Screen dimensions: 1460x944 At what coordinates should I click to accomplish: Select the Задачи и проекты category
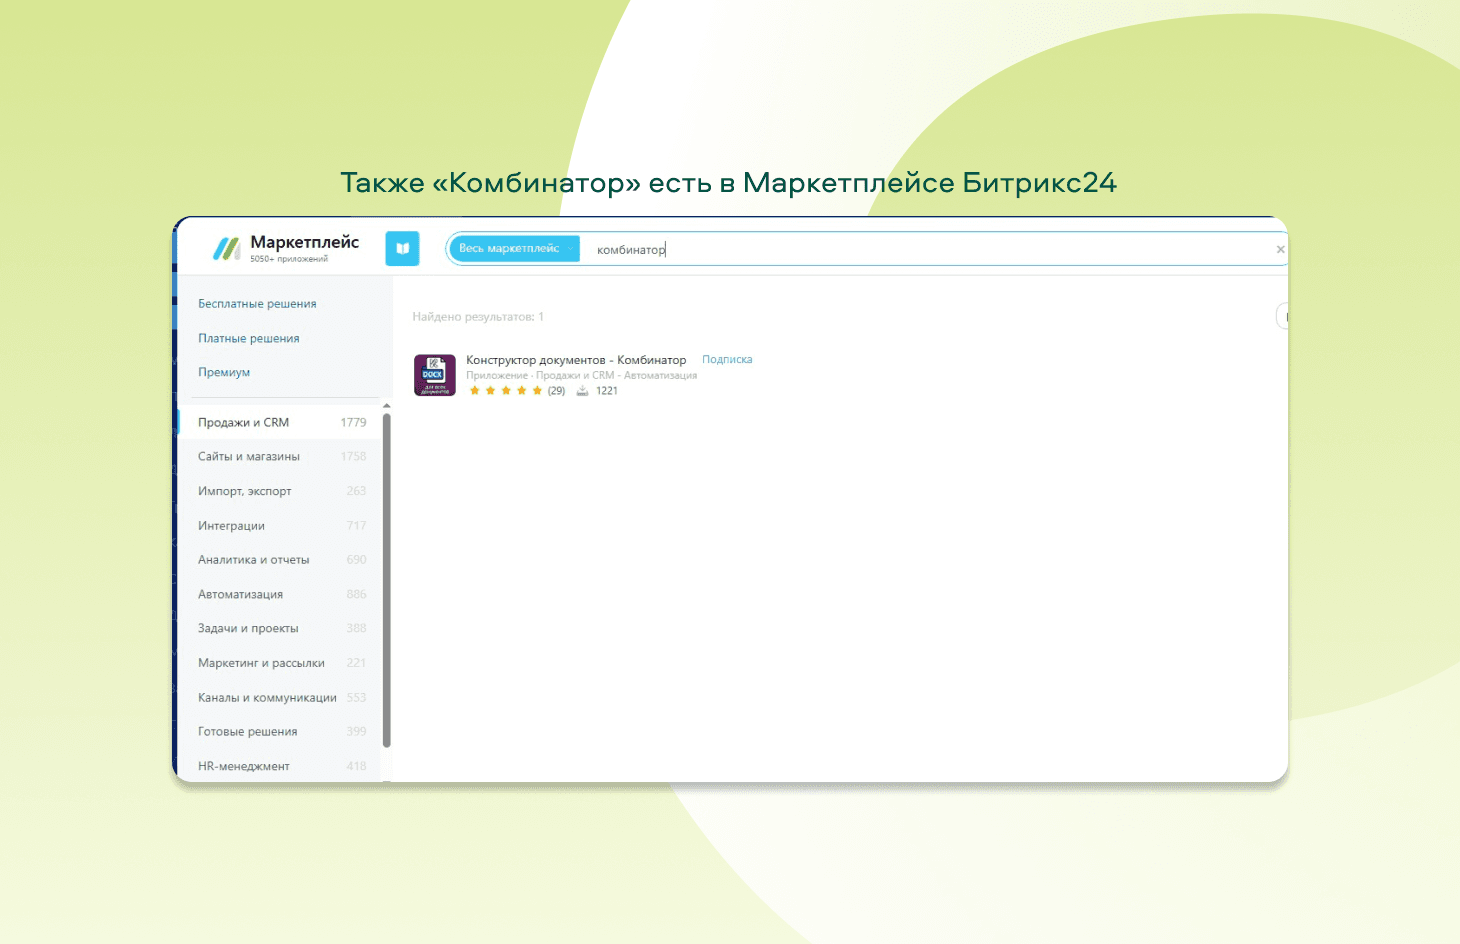tap(280, 629)
